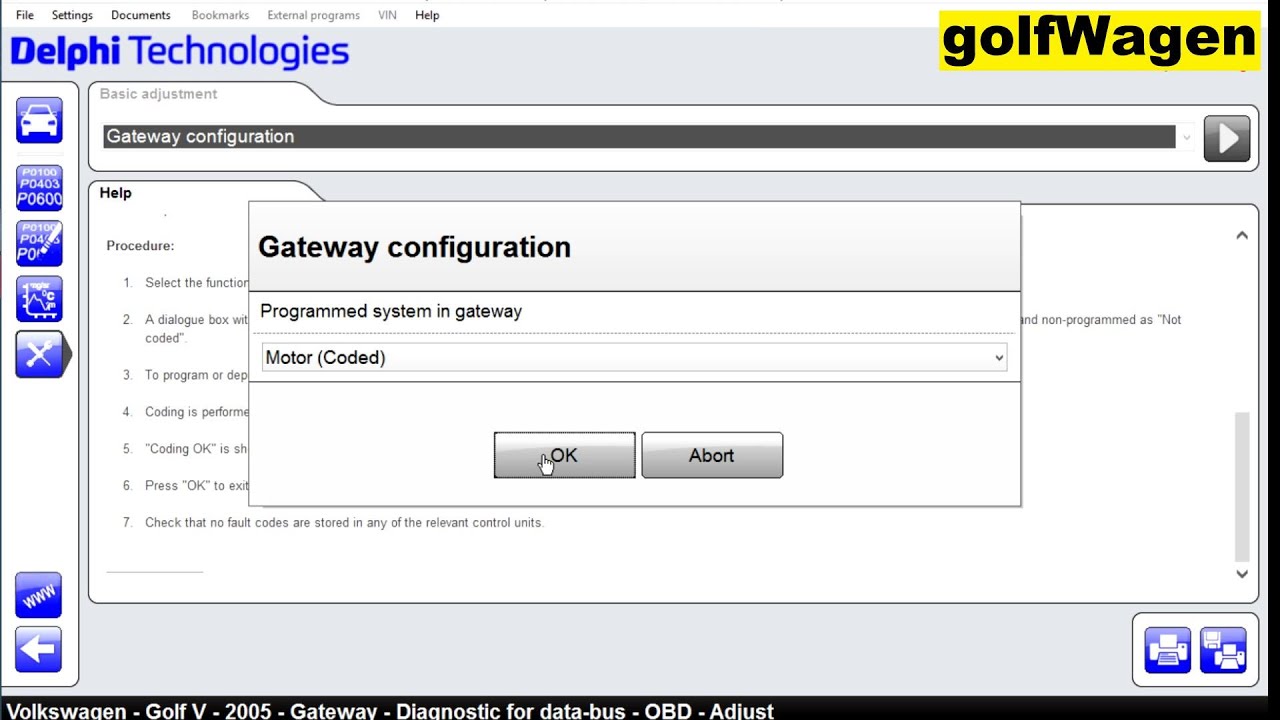Image resolution: width=1280 pixels, height=720 pixels.
Task: Click the Delphi Technologies logo
Action: 180,51
